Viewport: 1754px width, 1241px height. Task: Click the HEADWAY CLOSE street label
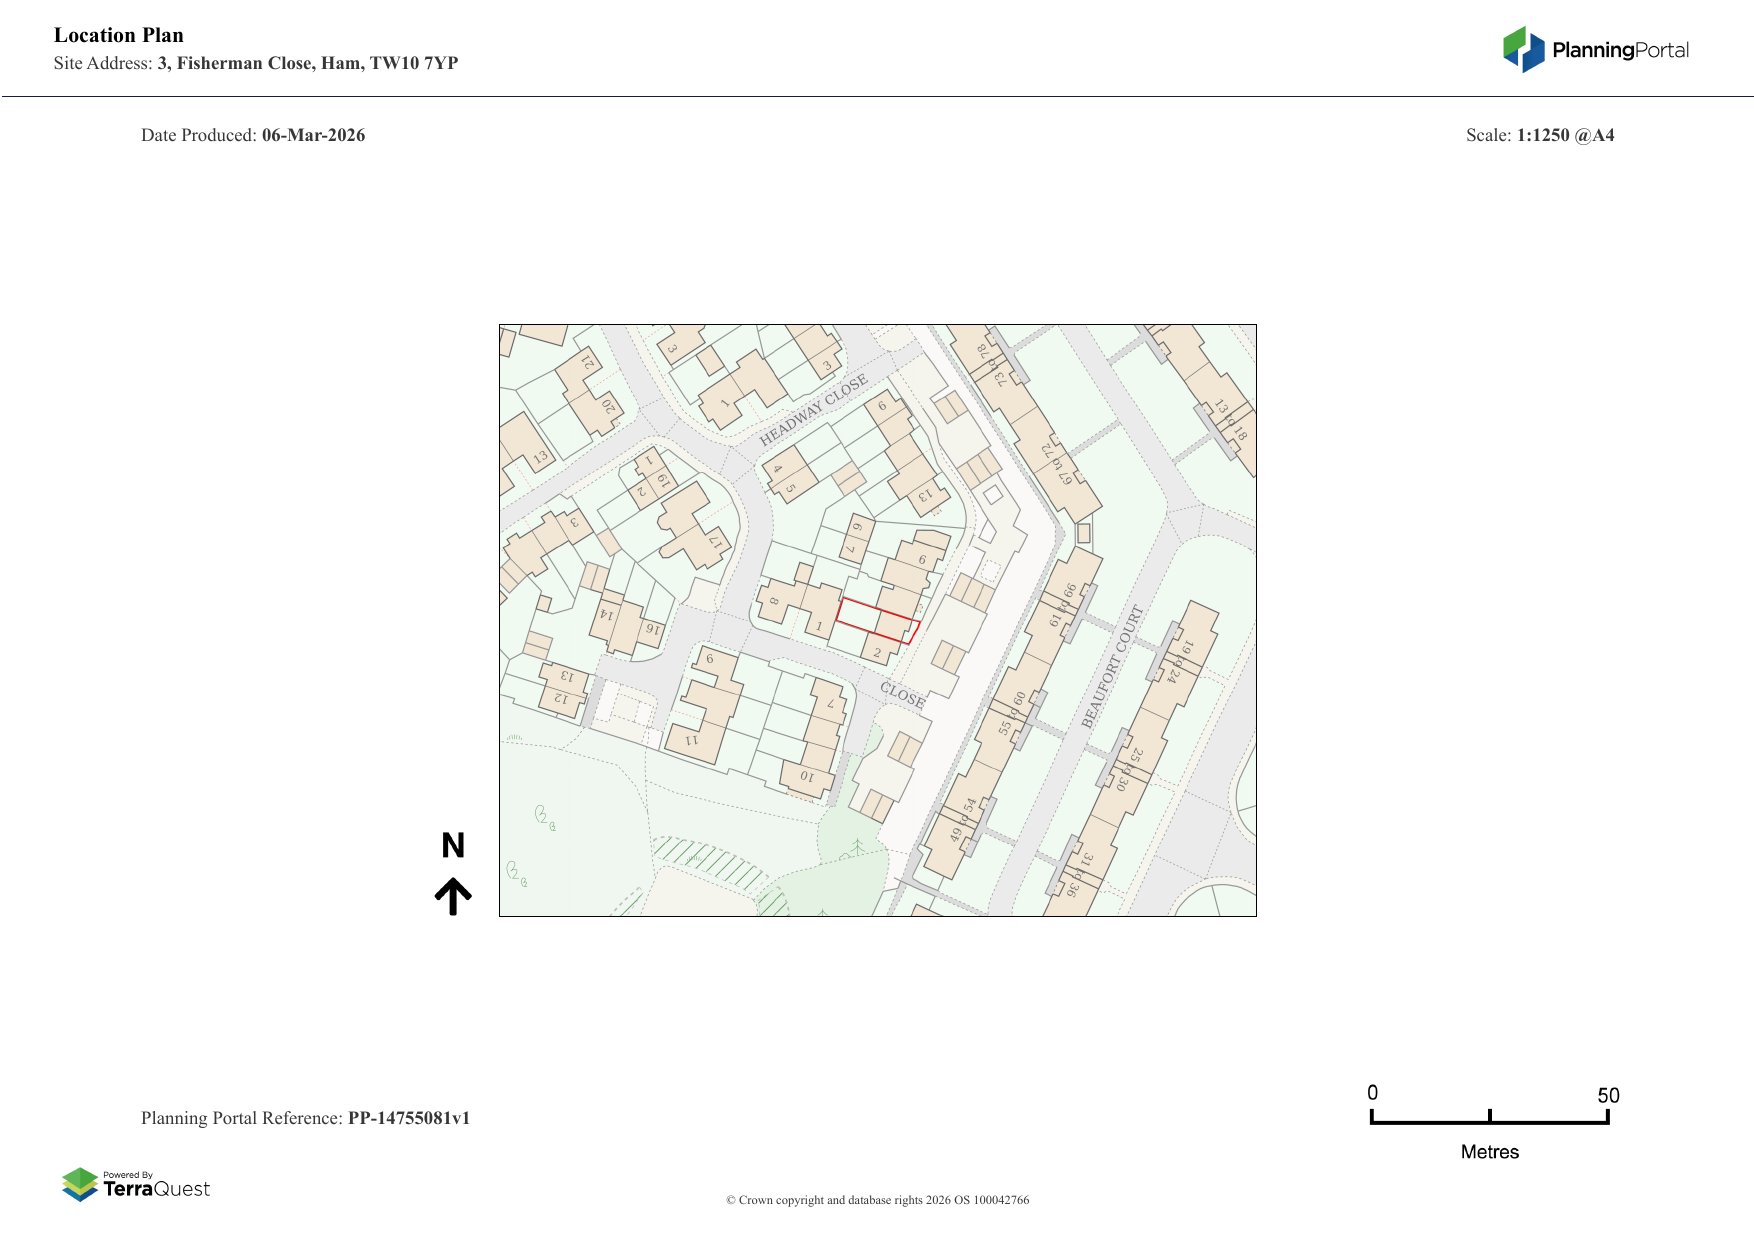813,411
